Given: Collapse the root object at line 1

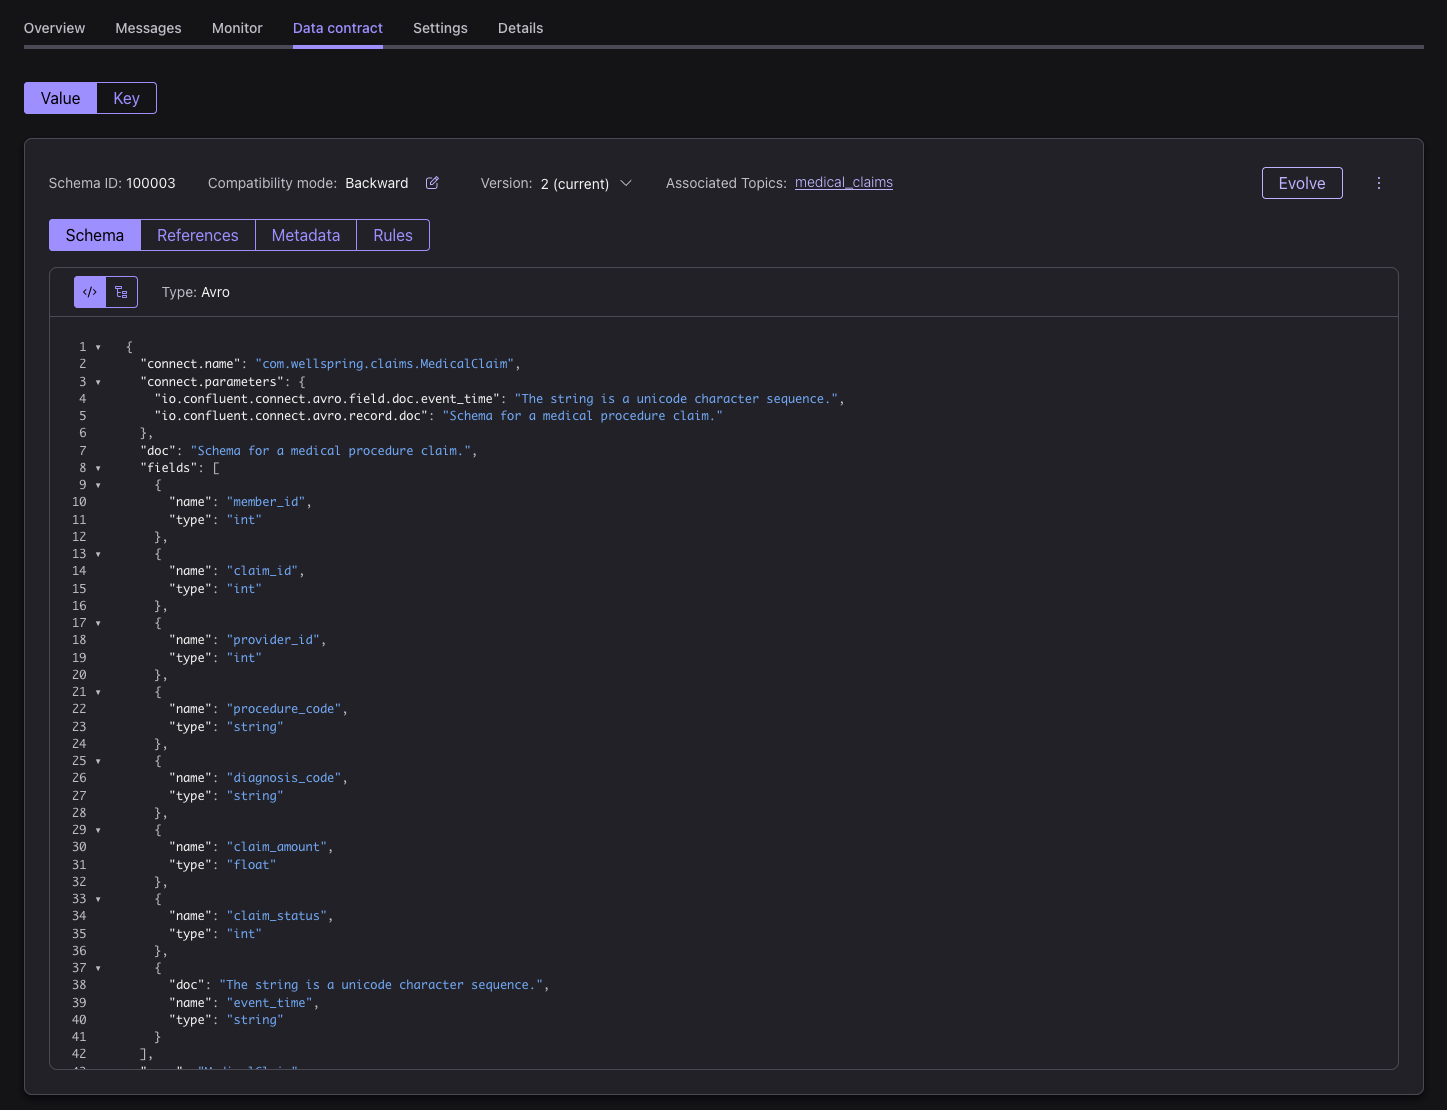Looking at the screenshot, I should (98, 347).
